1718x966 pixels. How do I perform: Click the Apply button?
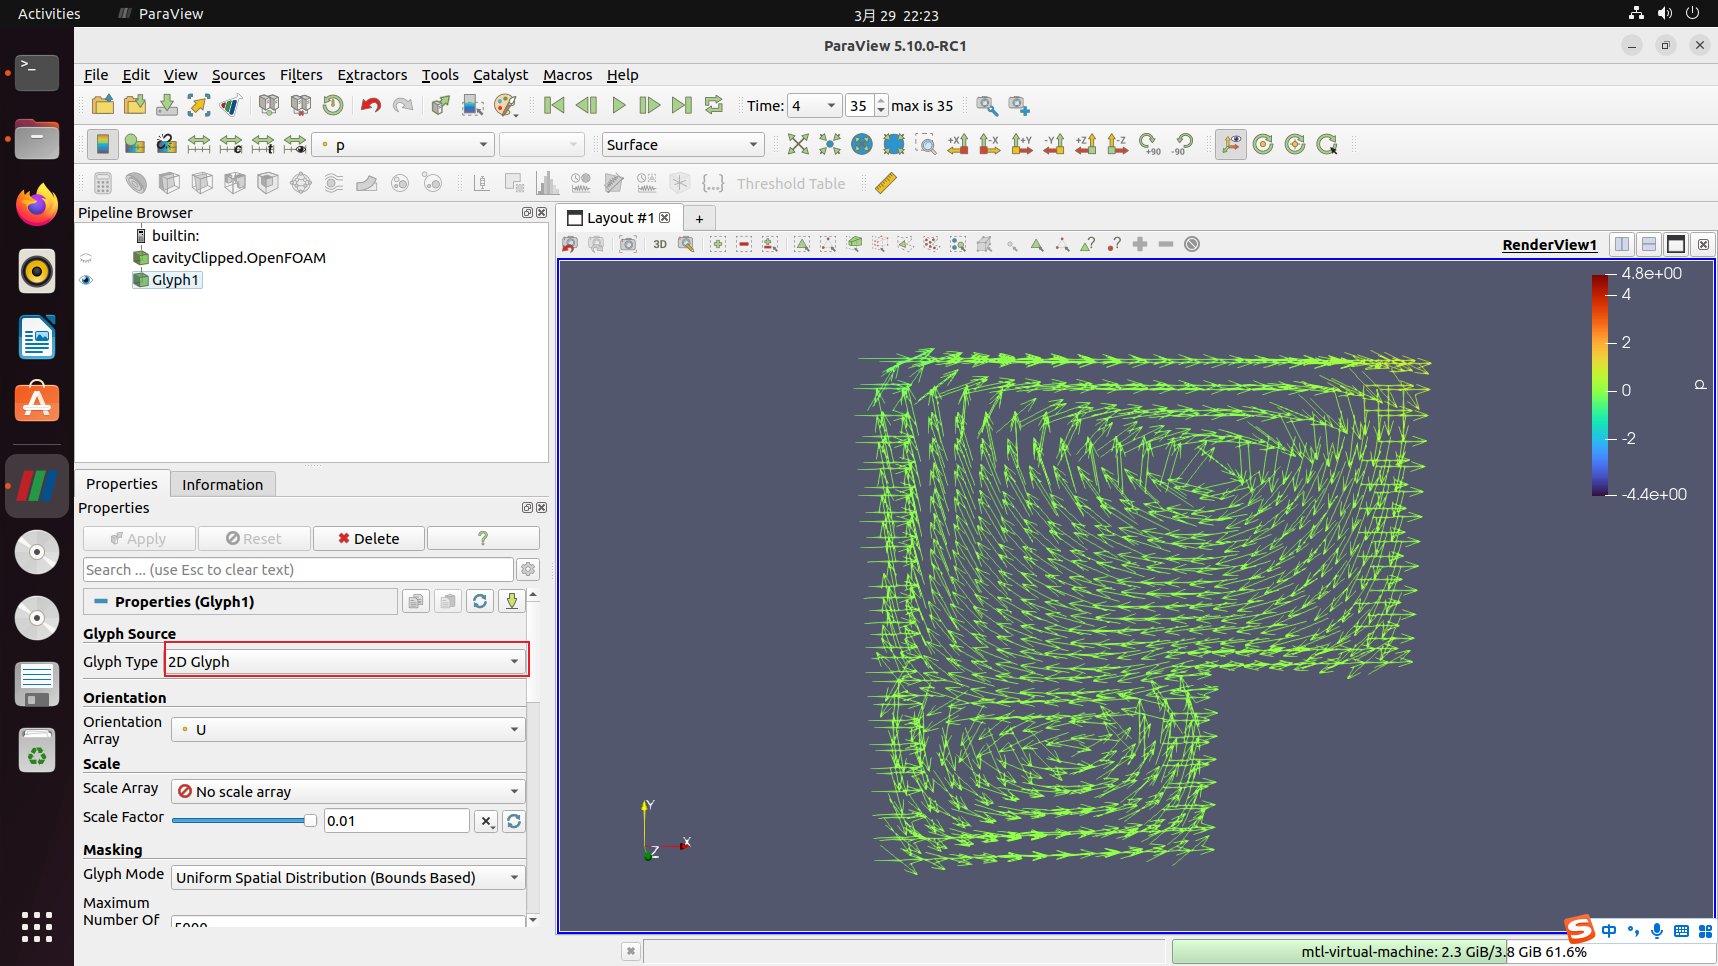[x=139, y=539]
